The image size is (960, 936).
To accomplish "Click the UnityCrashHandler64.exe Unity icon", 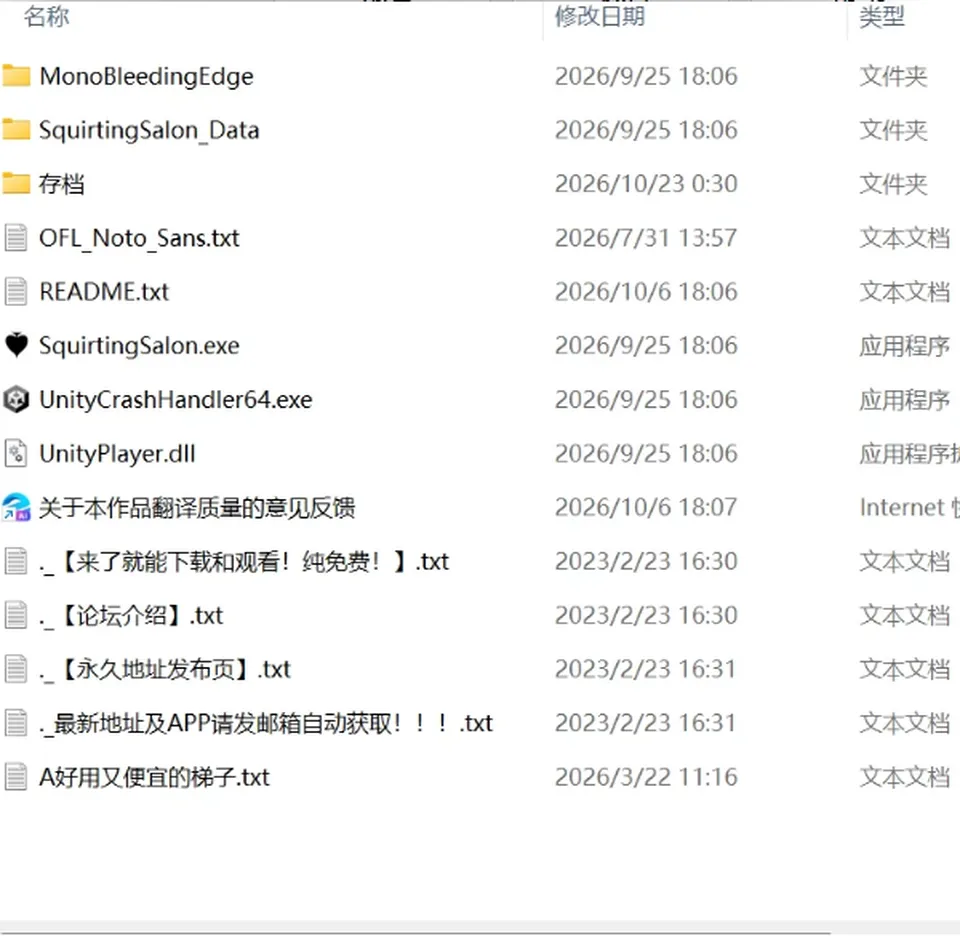I will point(16,400).
